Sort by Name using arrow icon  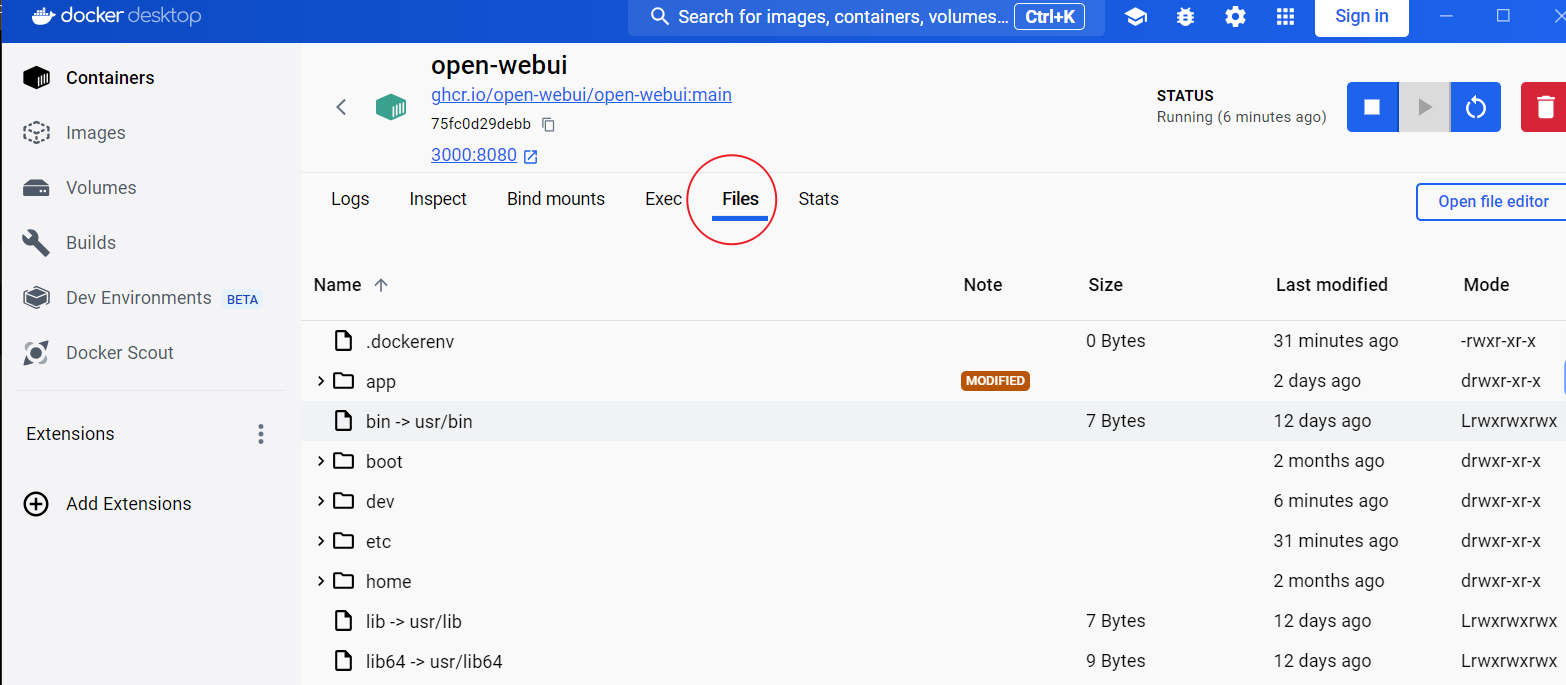pyautogui.click(x=381, y=285)
